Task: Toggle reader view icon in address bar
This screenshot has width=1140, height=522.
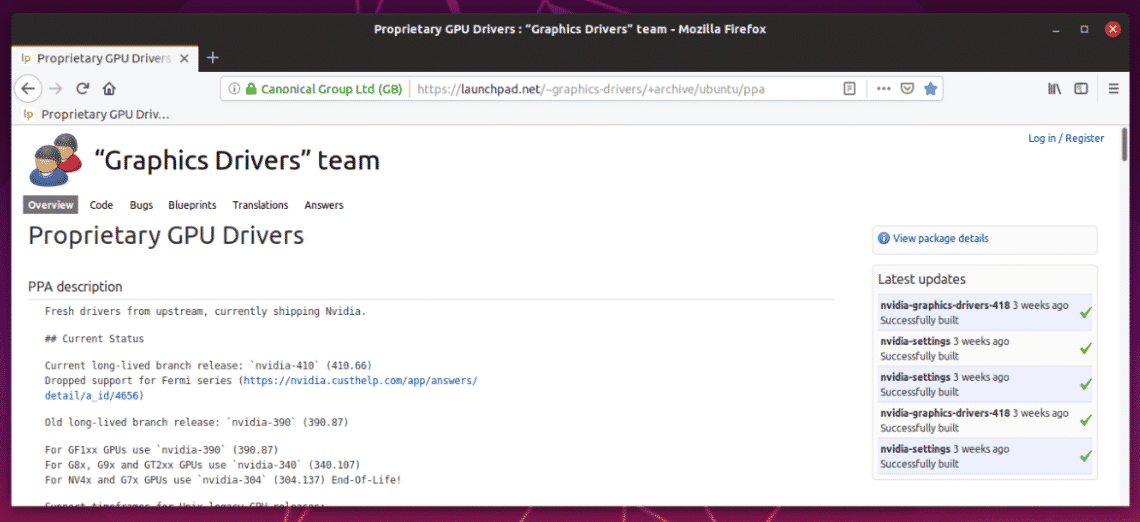Action: point(848,89)
